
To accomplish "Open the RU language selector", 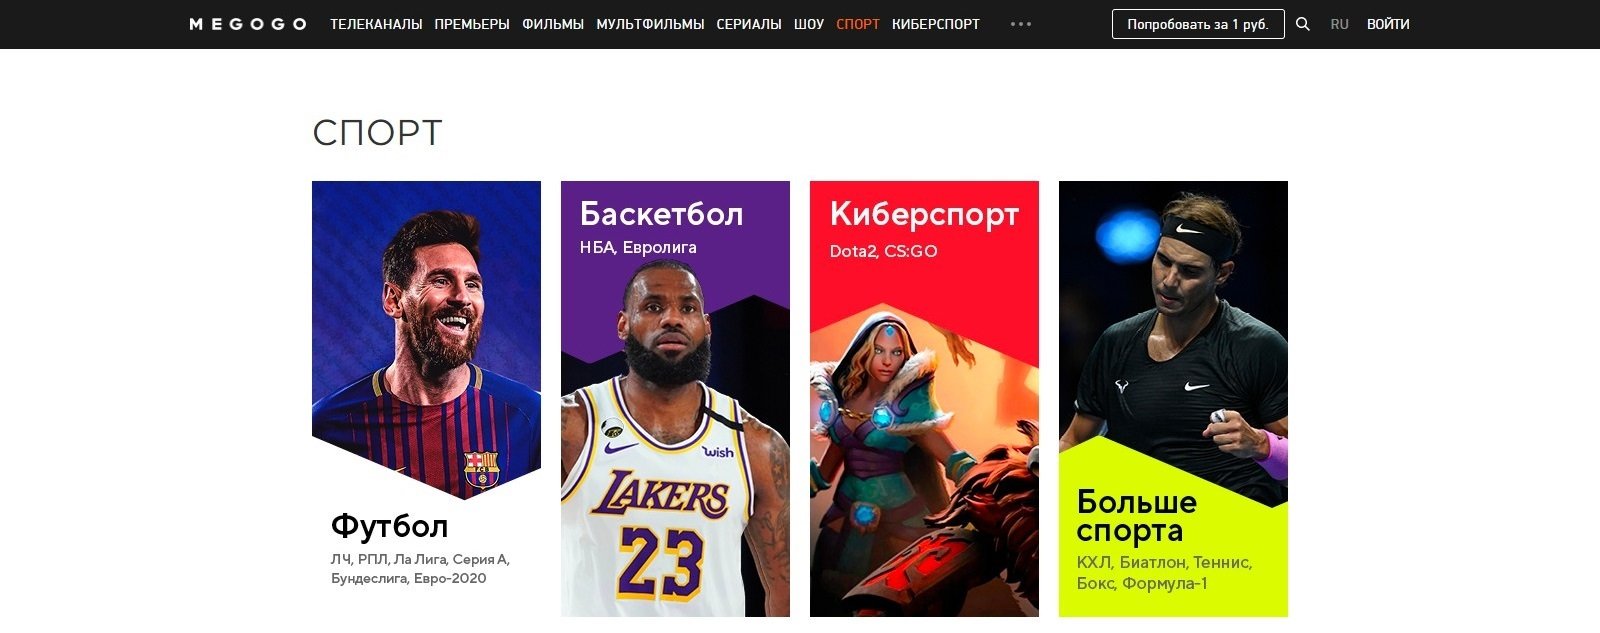I will coord(1340,24).
